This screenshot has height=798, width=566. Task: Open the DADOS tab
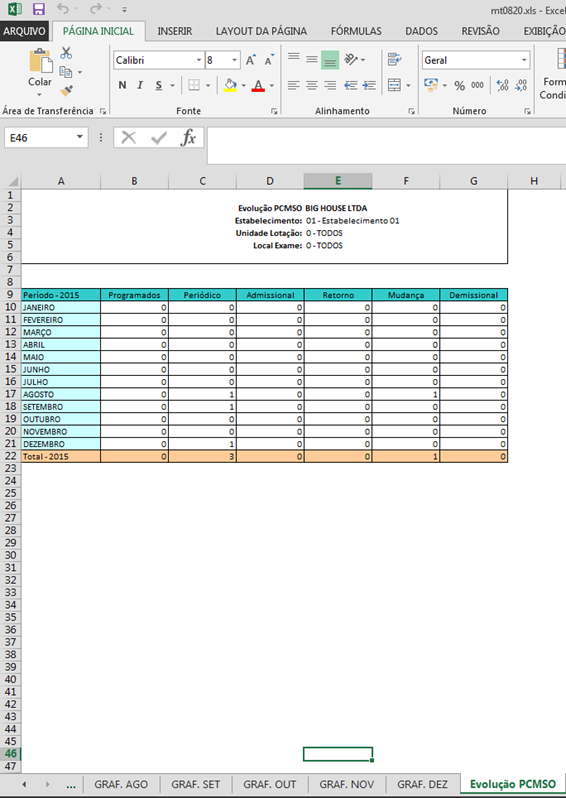coord(421,31)
